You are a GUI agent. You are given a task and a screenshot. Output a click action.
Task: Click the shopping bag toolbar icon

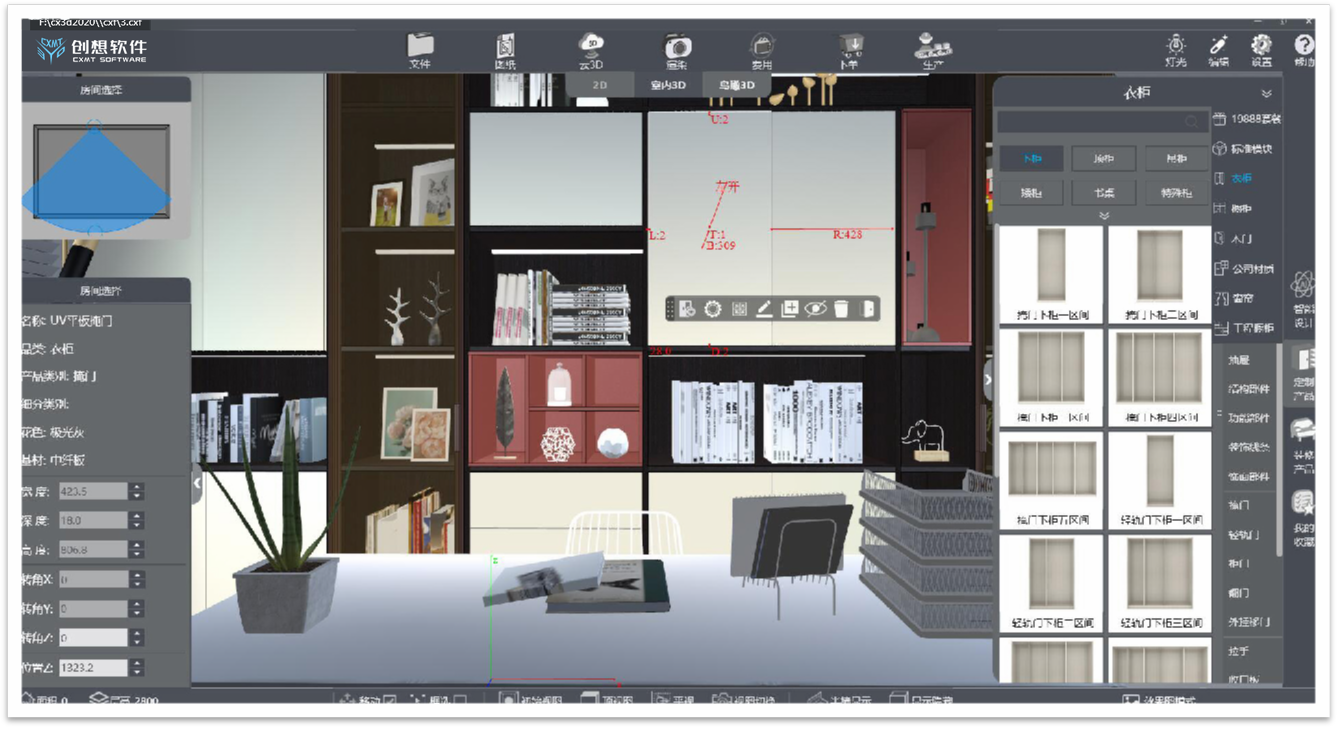(x=763, y=46)
